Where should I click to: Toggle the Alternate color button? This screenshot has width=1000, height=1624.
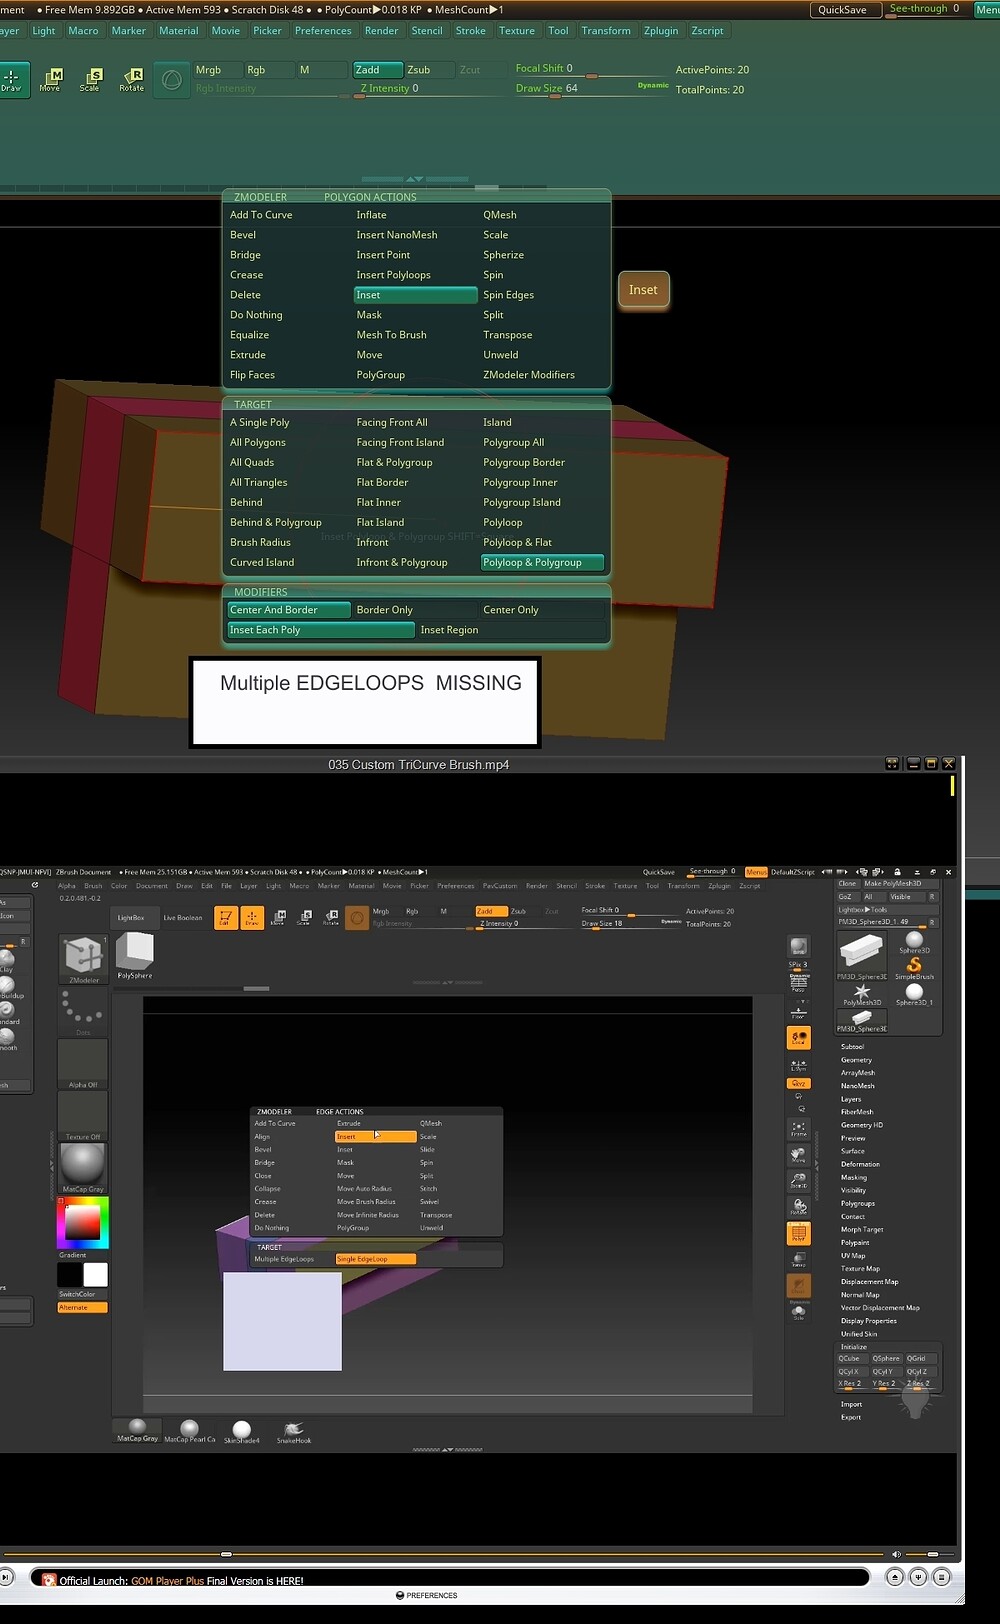point(82,1307)
